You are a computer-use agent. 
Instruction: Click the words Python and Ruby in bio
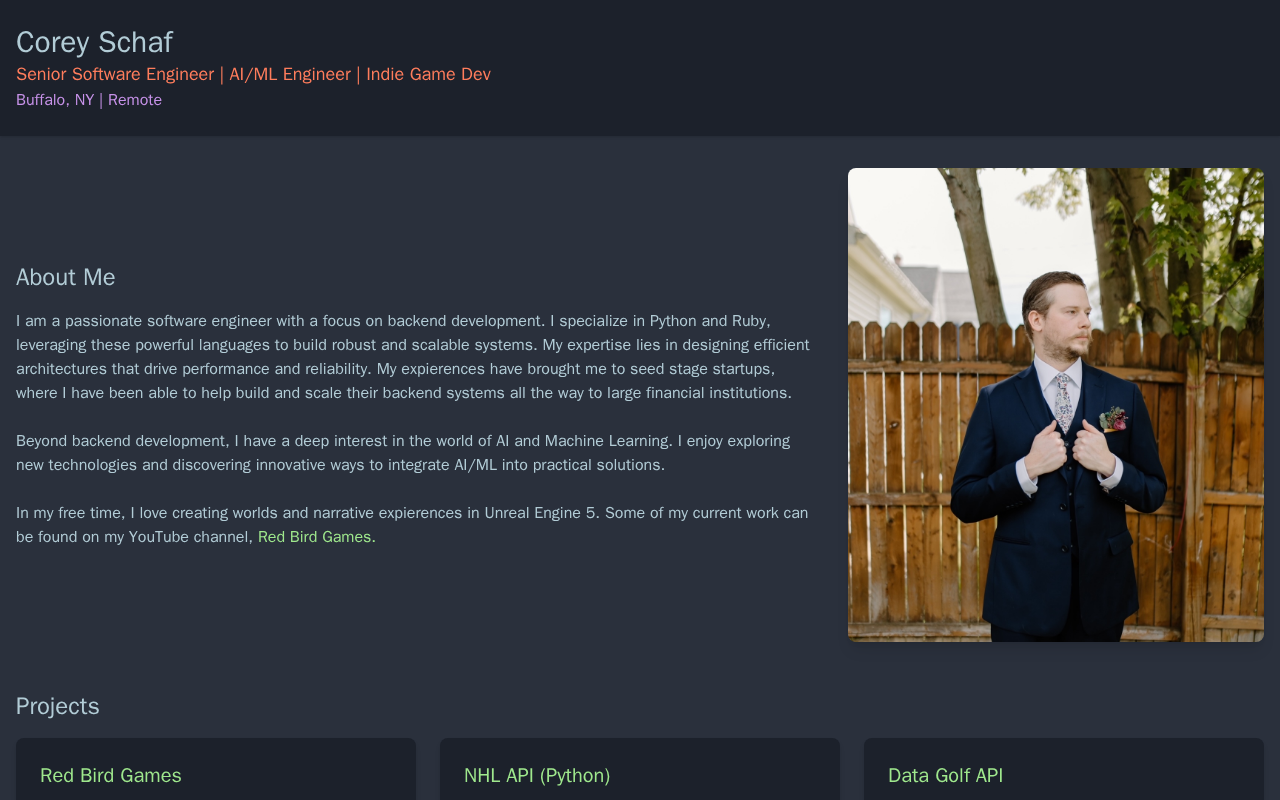708,321
